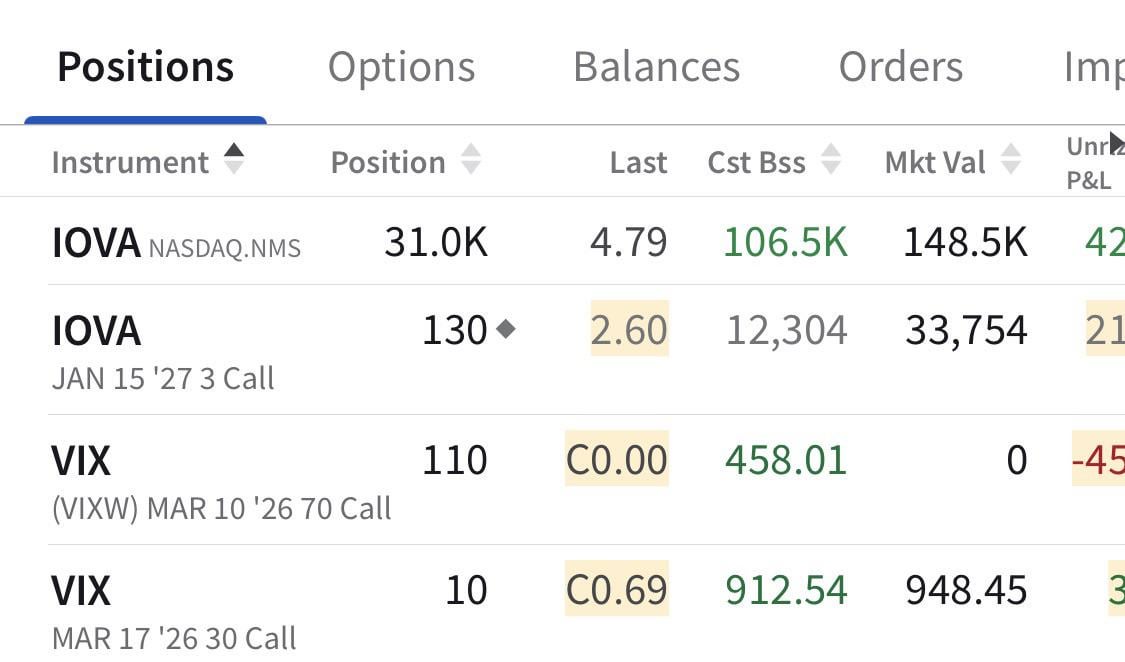Sort by Instrument column arrow icon

(233, 159)
